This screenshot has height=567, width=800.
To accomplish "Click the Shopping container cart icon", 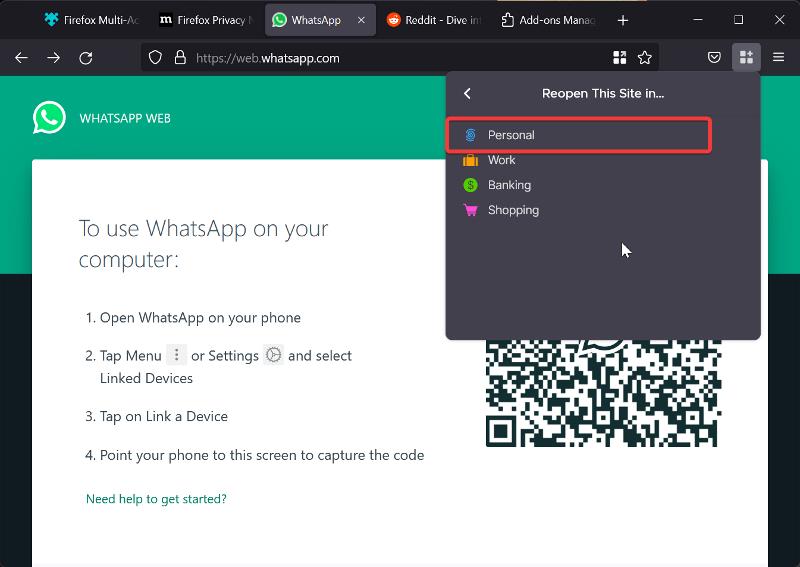I will pos(470,210).
